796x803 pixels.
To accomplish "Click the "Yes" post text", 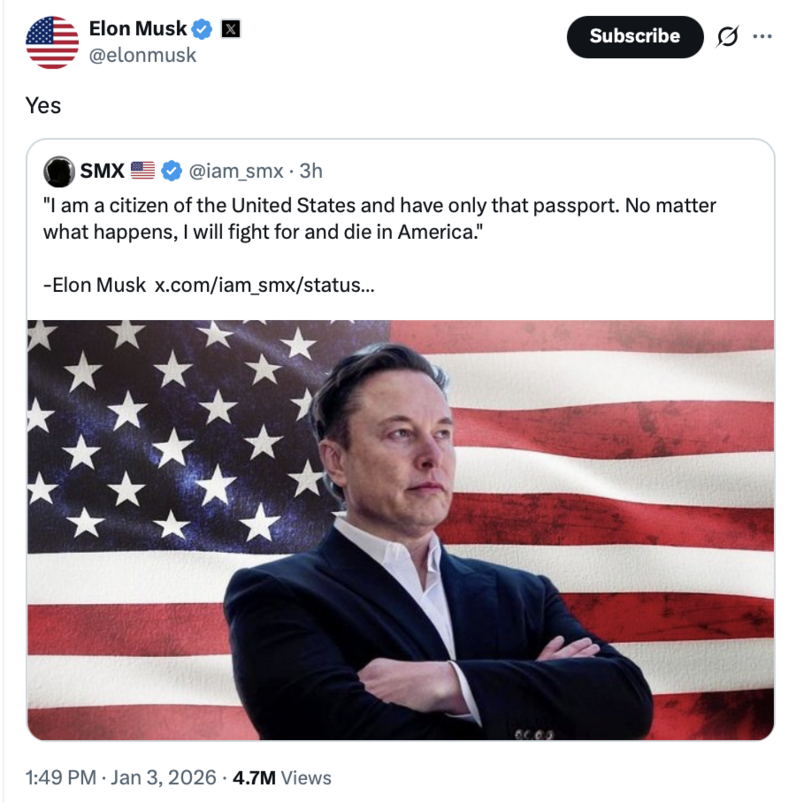I will point(44,105).
